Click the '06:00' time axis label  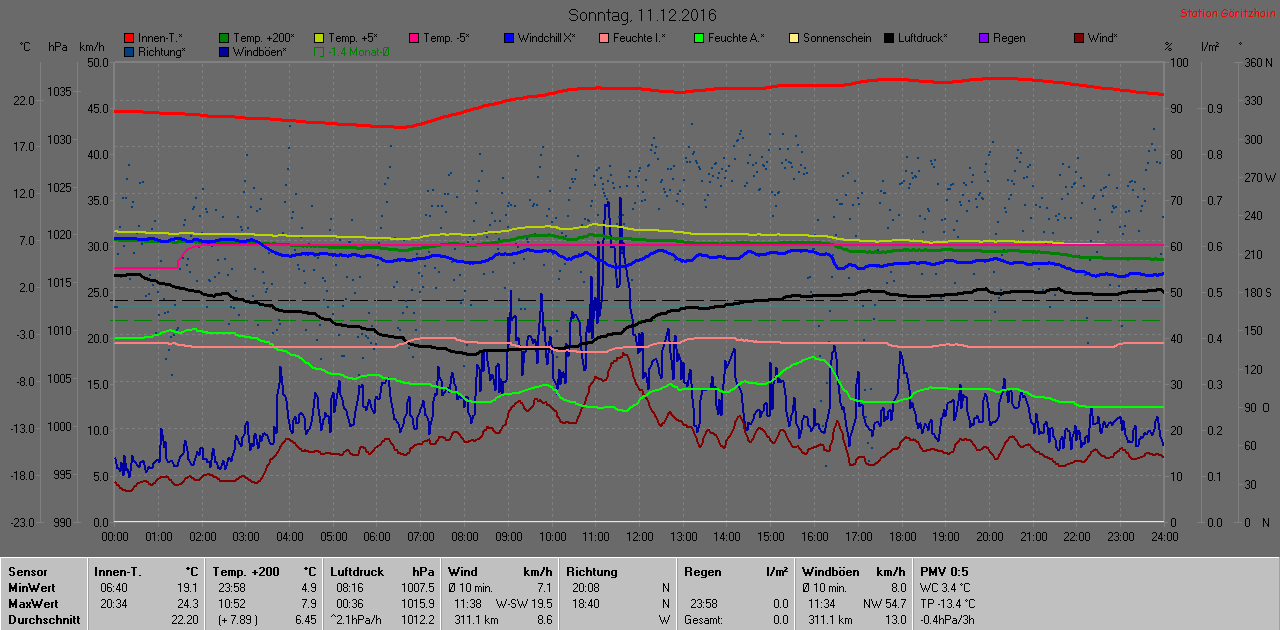pyautogui.click(x=377, y=537)
